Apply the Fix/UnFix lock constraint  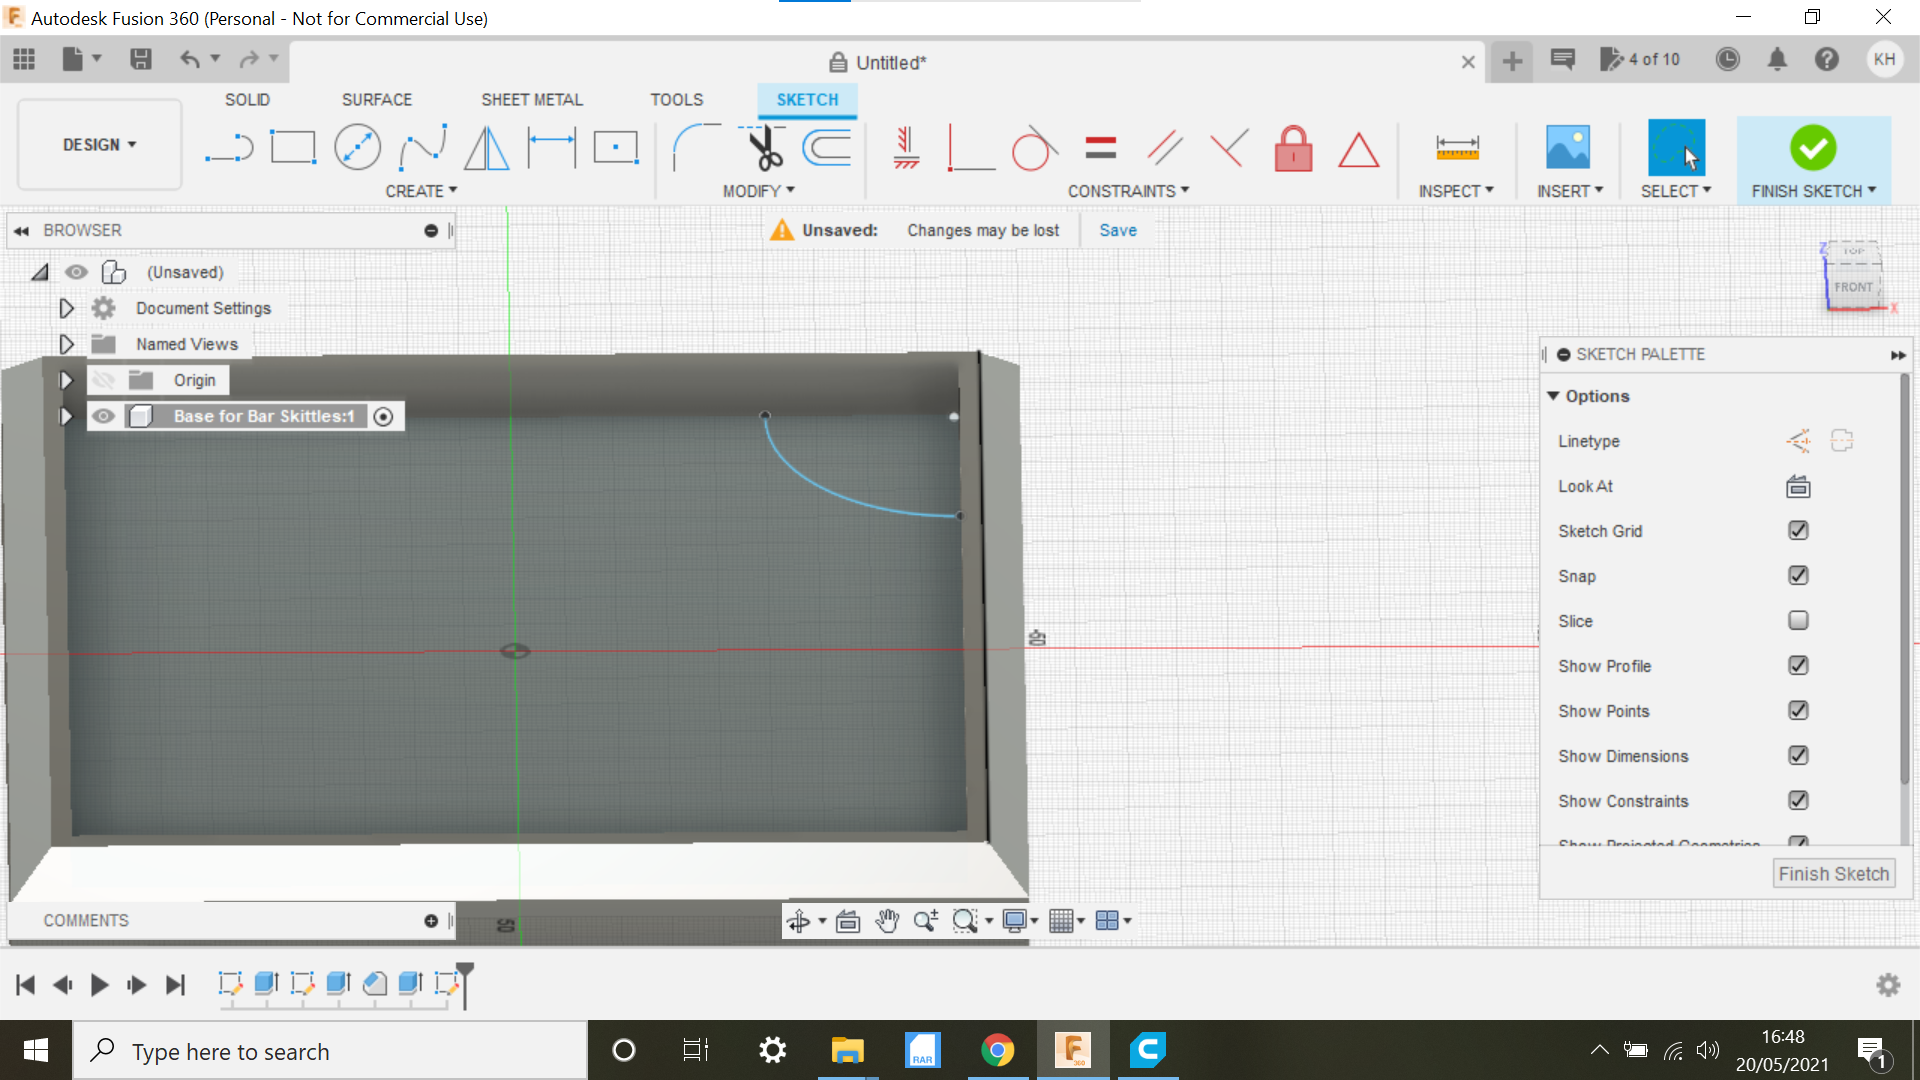coord(1293,148)
